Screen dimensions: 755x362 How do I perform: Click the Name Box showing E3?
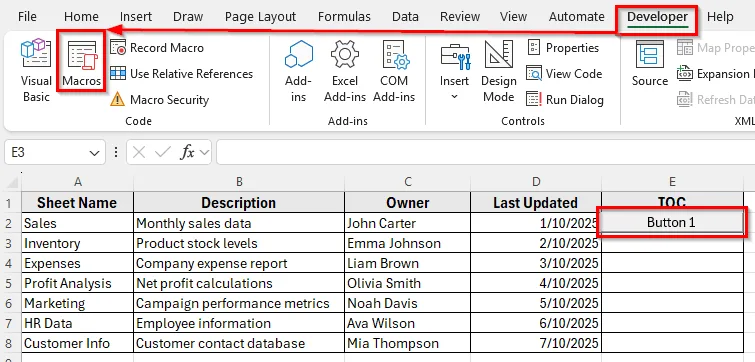(46, 153)
